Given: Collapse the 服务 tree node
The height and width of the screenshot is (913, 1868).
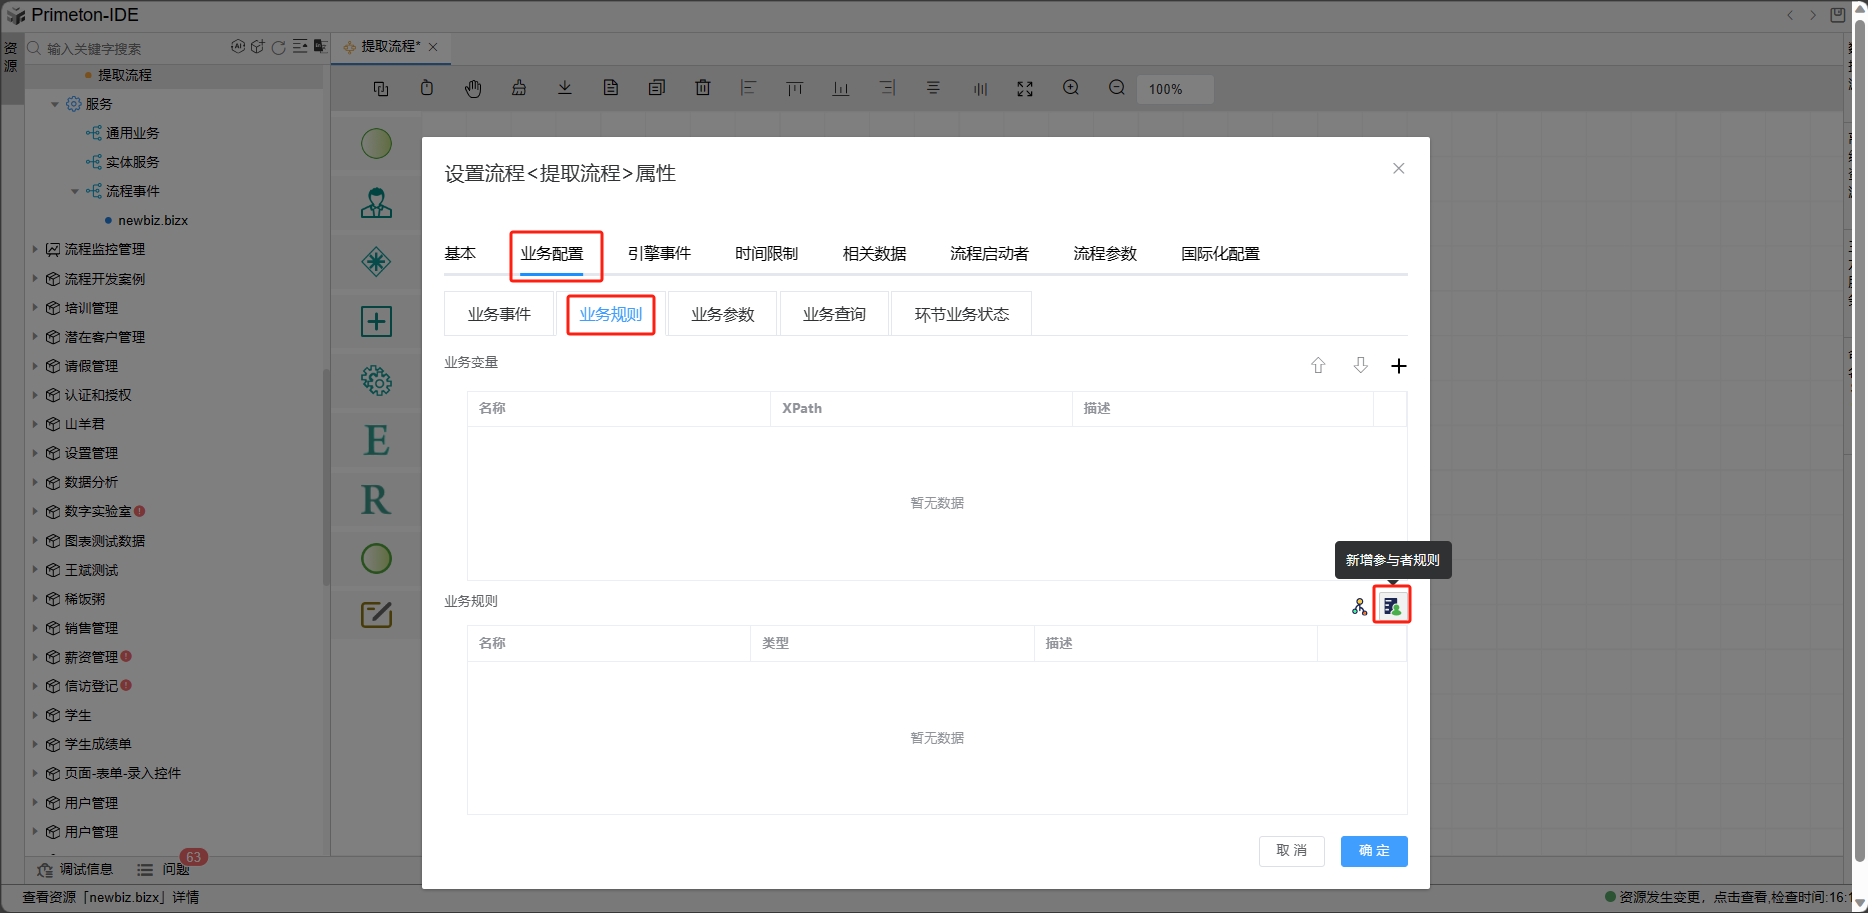Looking at the screenshot, I should (x=55, y=104).
